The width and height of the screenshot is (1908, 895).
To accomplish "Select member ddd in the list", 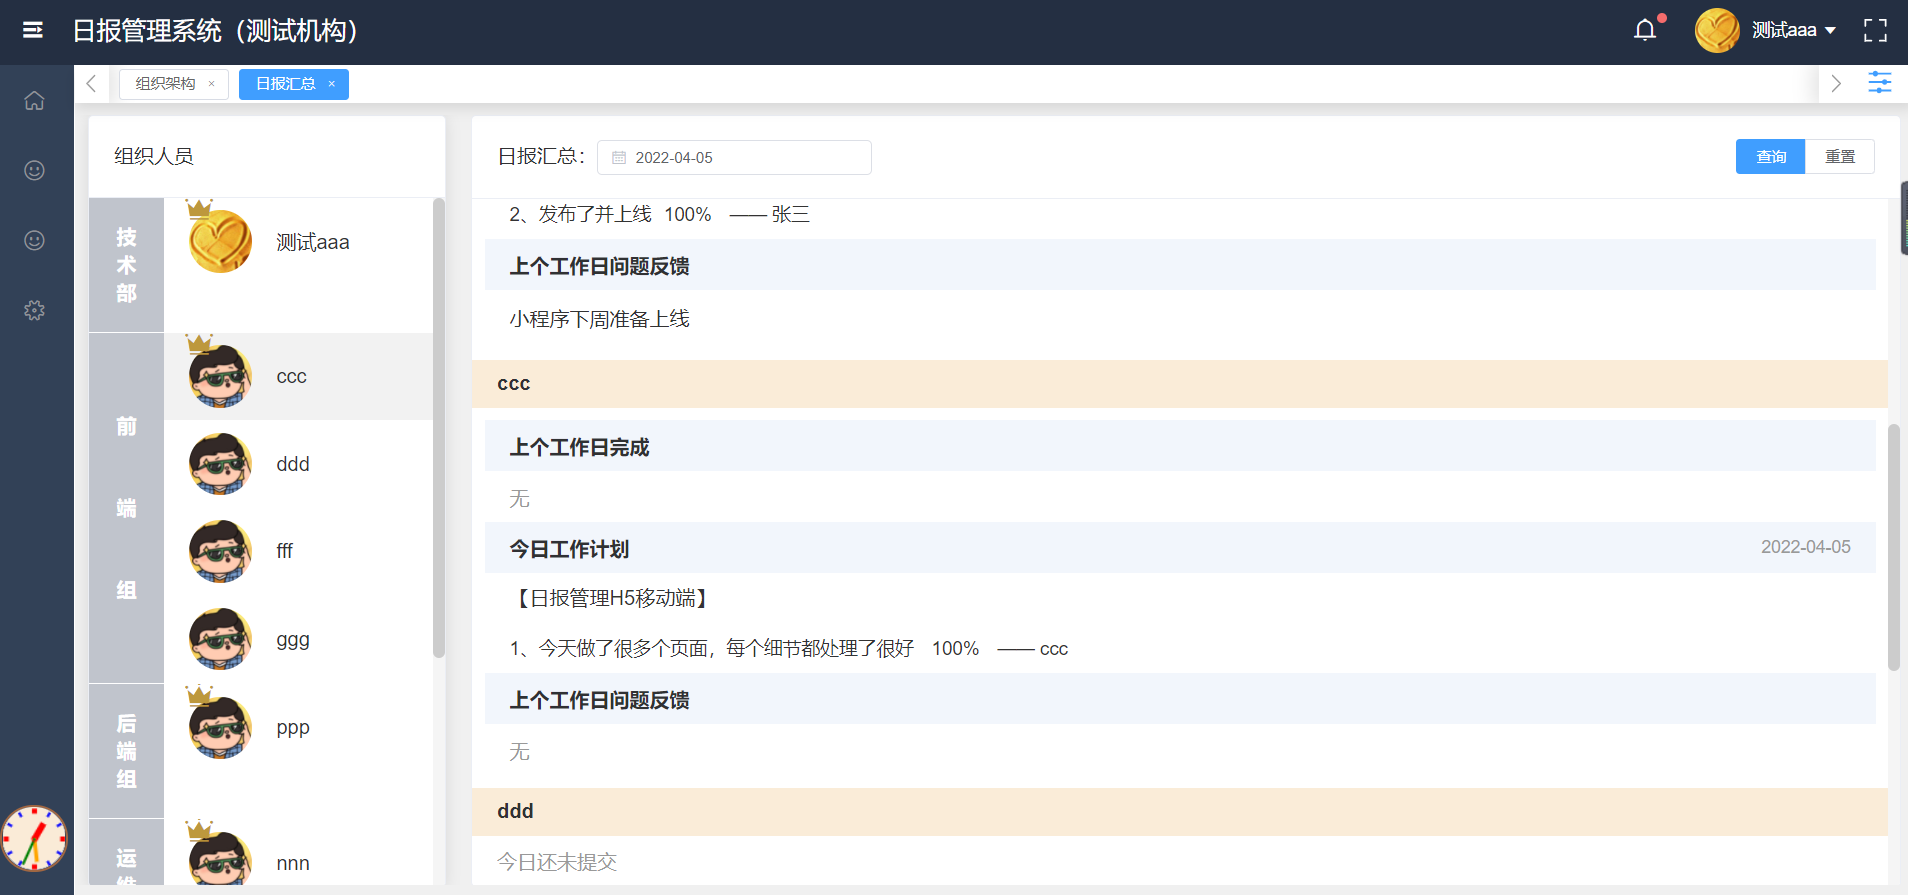I will 298,464.
